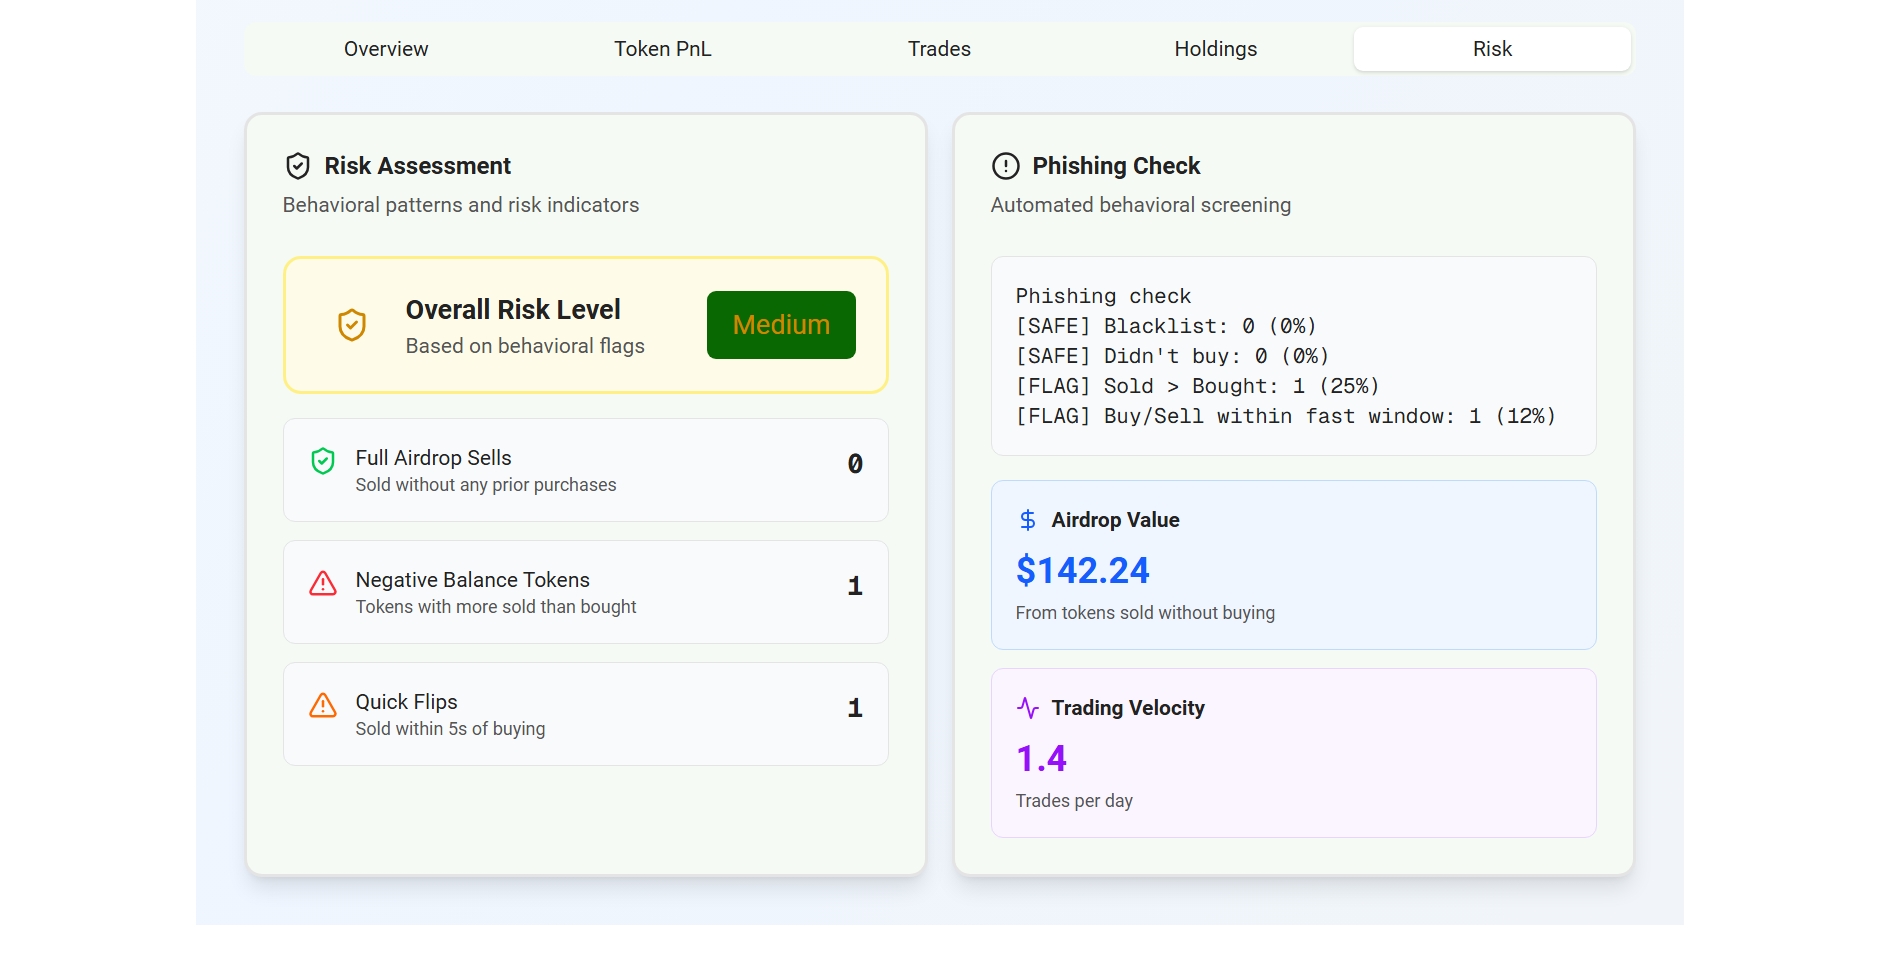
Task: Switch to the Overview tab
Action: 386,49
